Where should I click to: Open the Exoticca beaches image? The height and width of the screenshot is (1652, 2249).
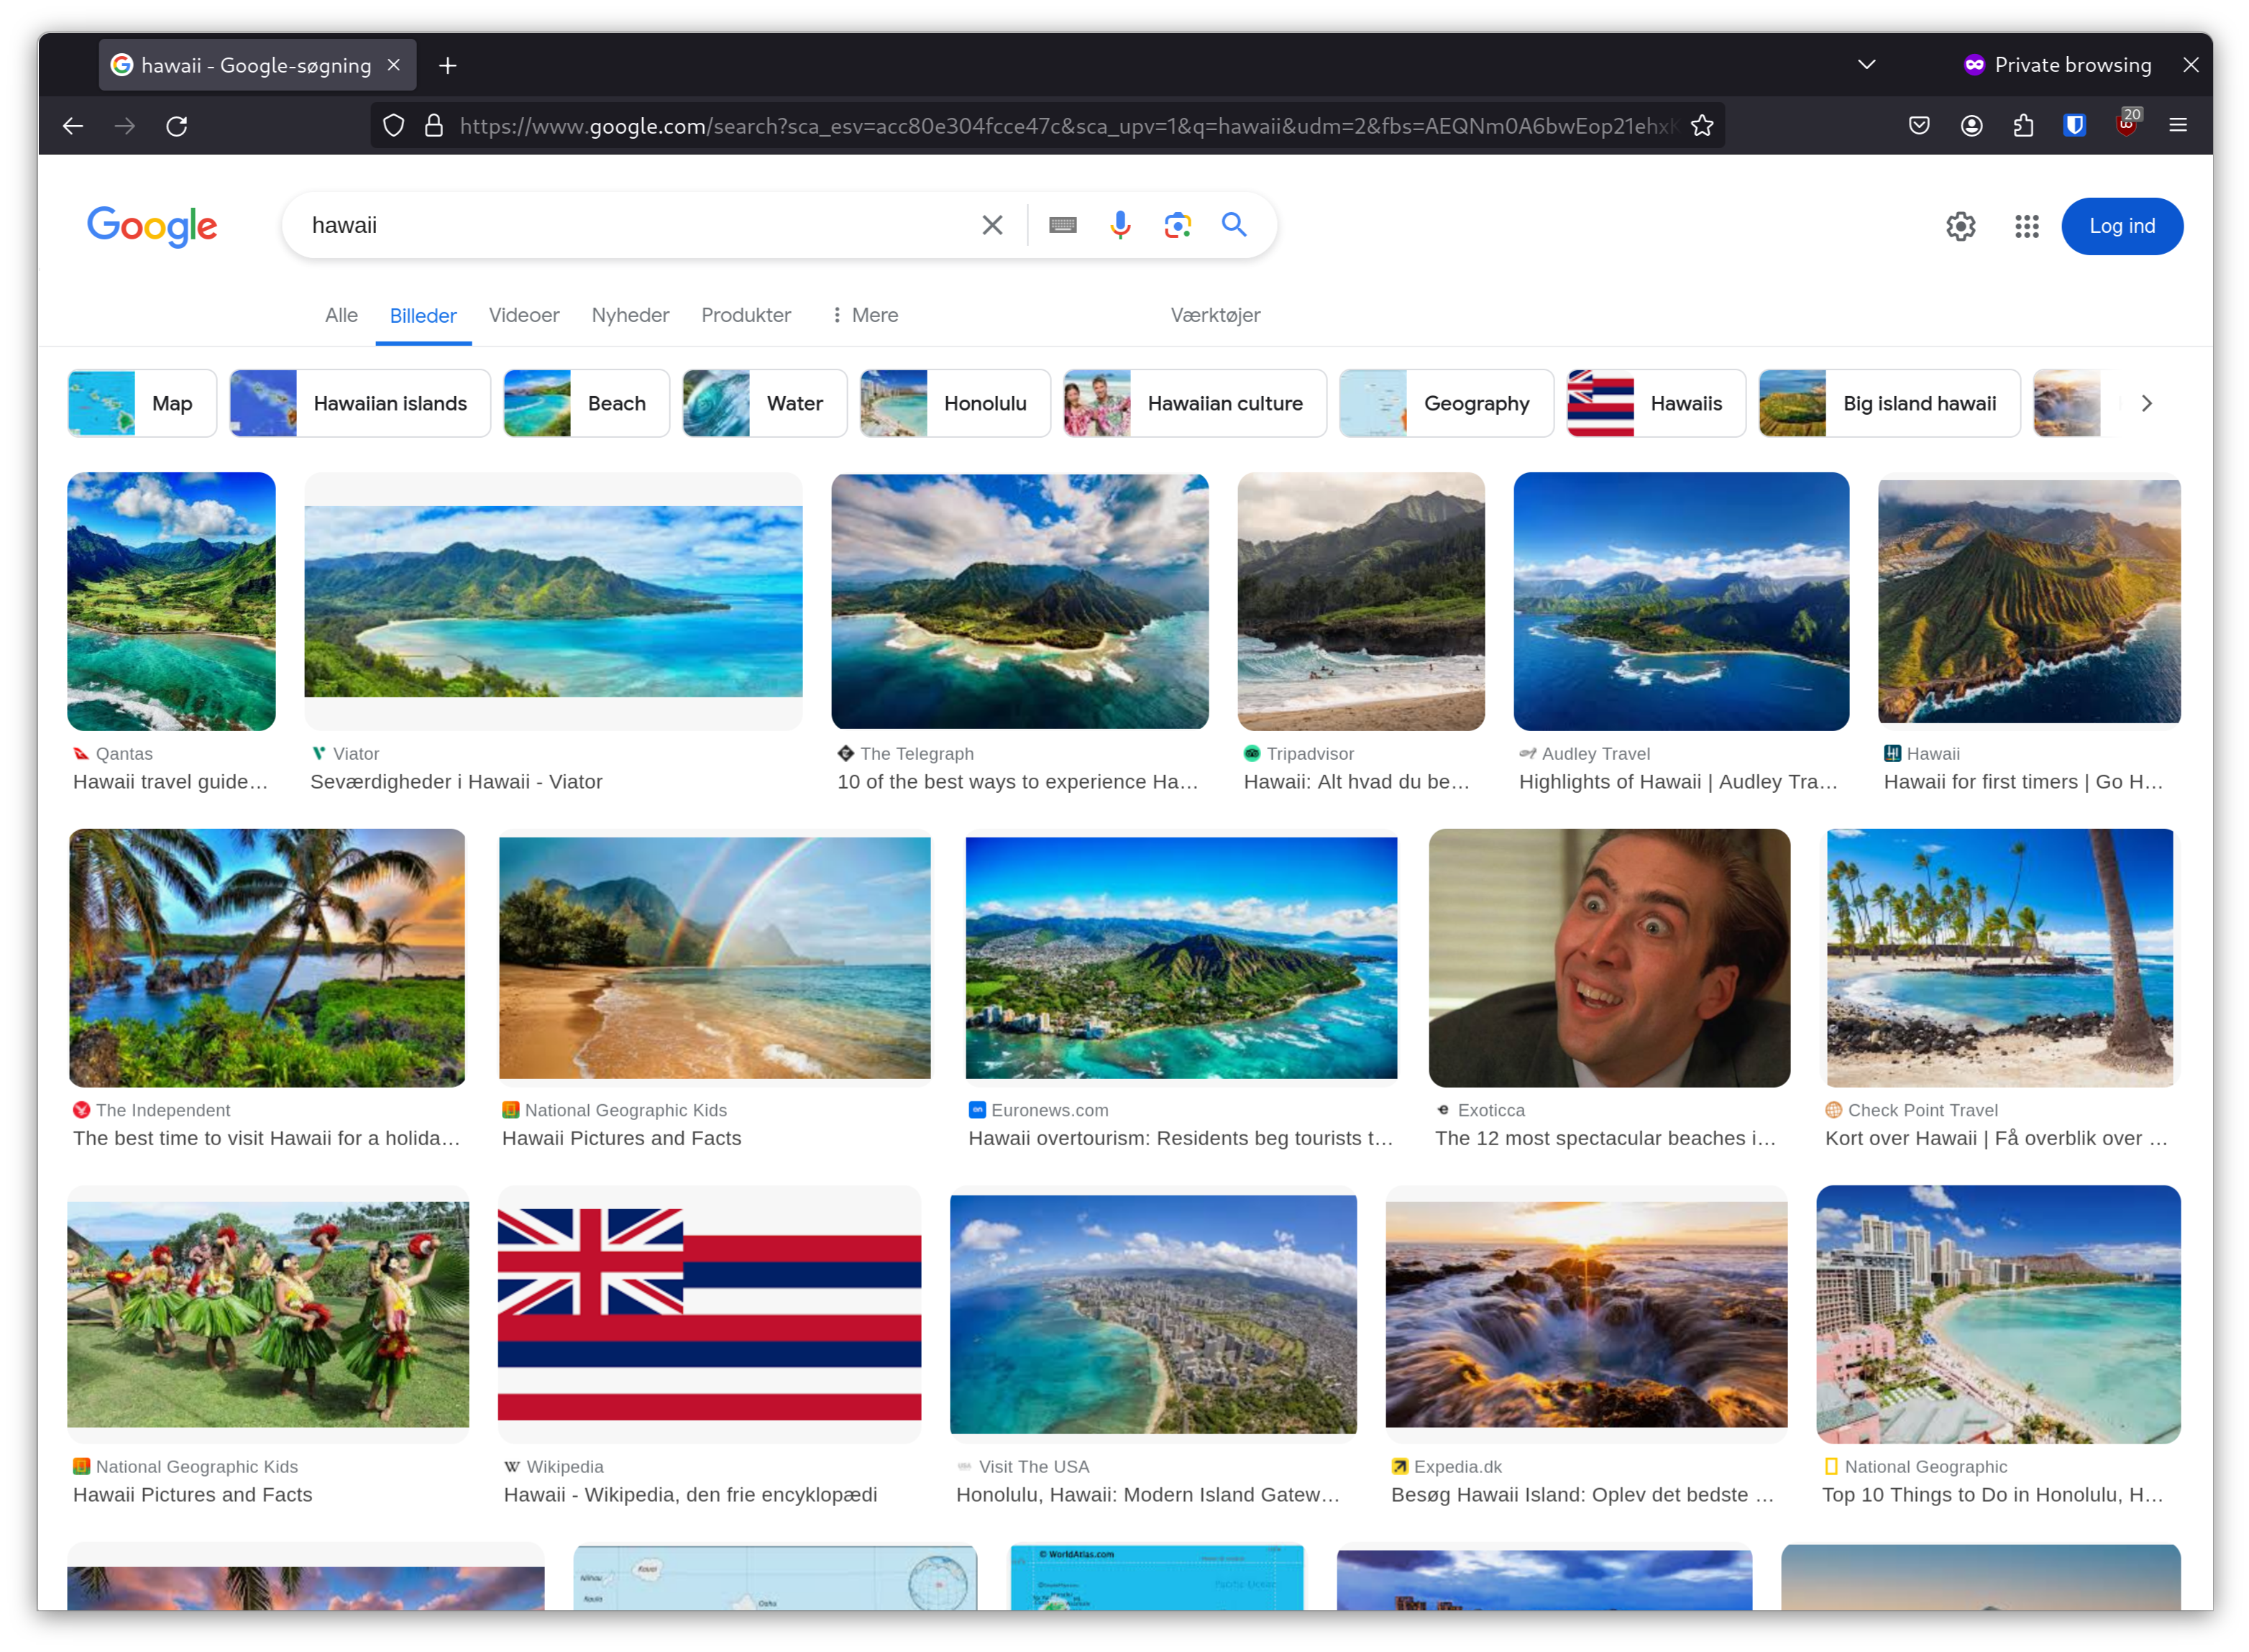coord(1609,958)
